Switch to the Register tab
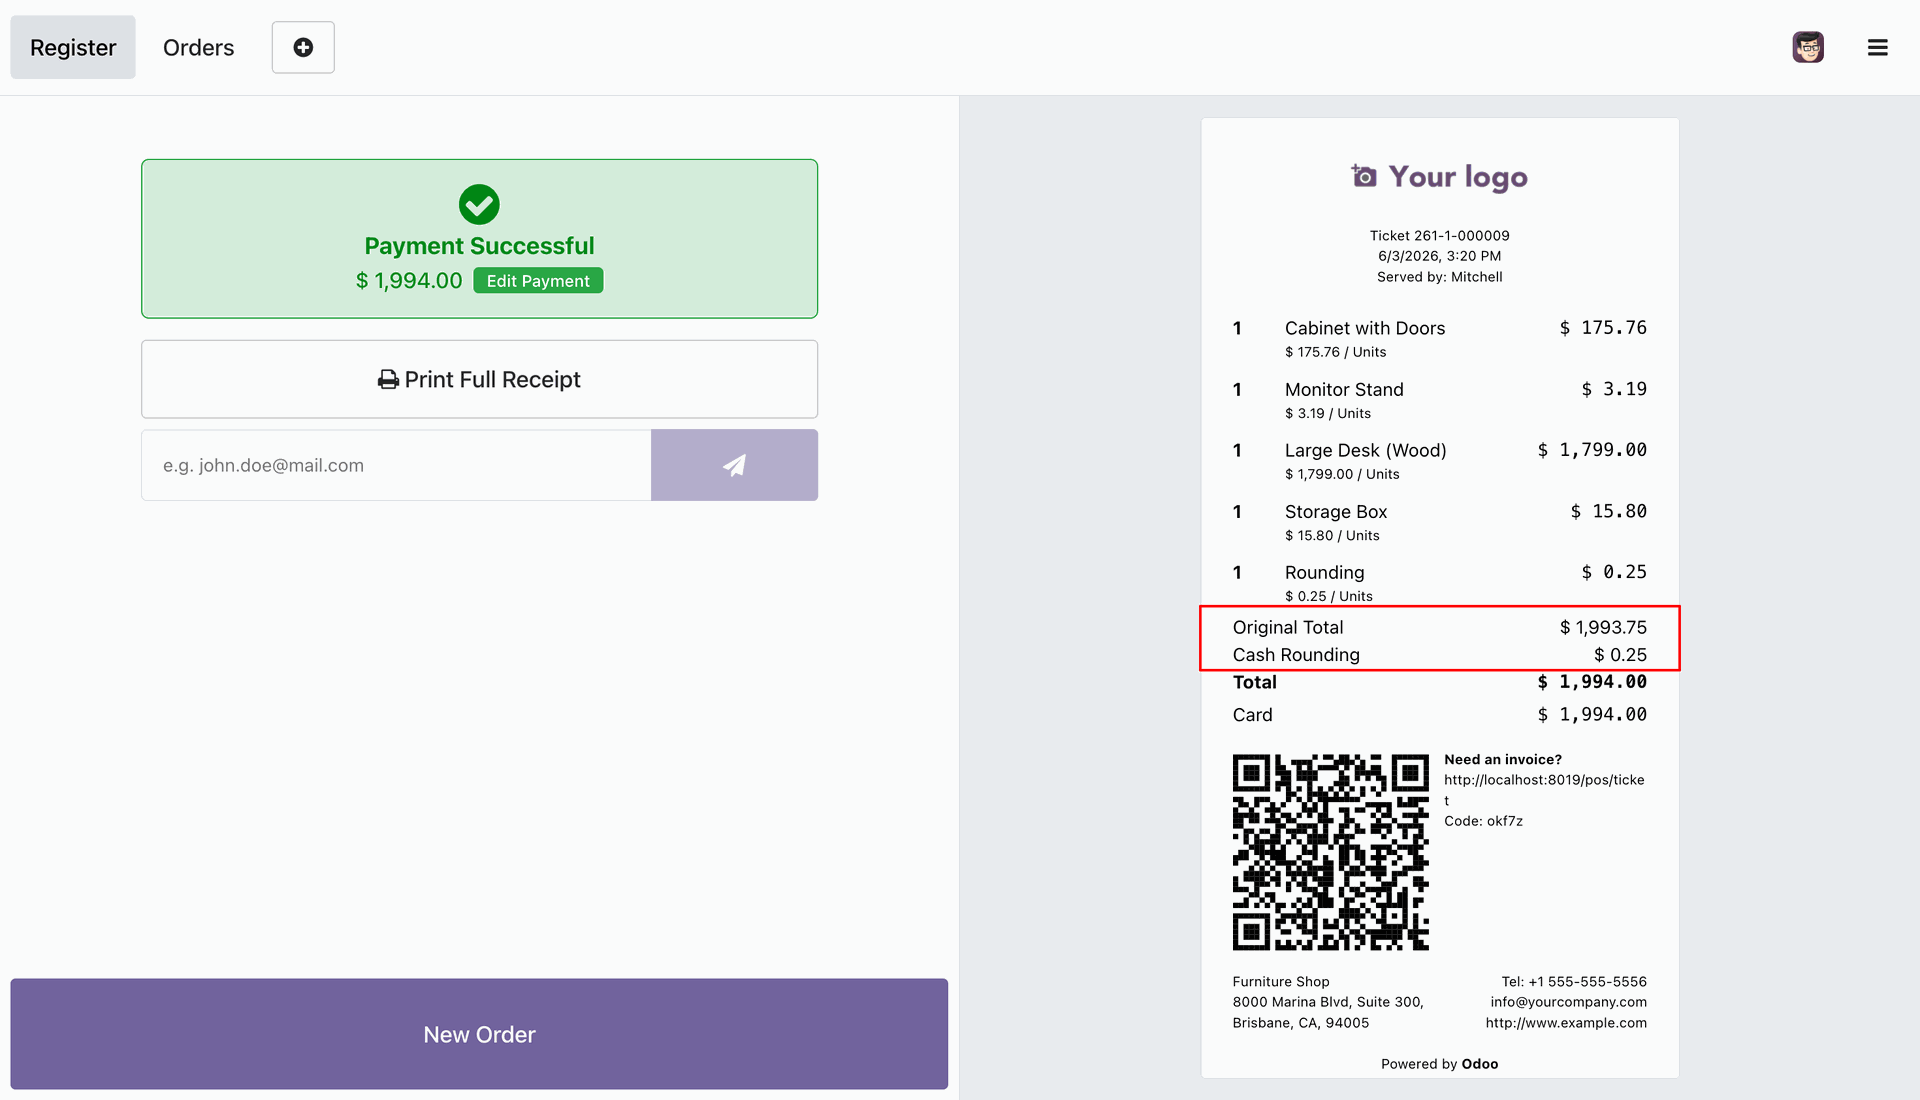 click(x=73, y=47)
